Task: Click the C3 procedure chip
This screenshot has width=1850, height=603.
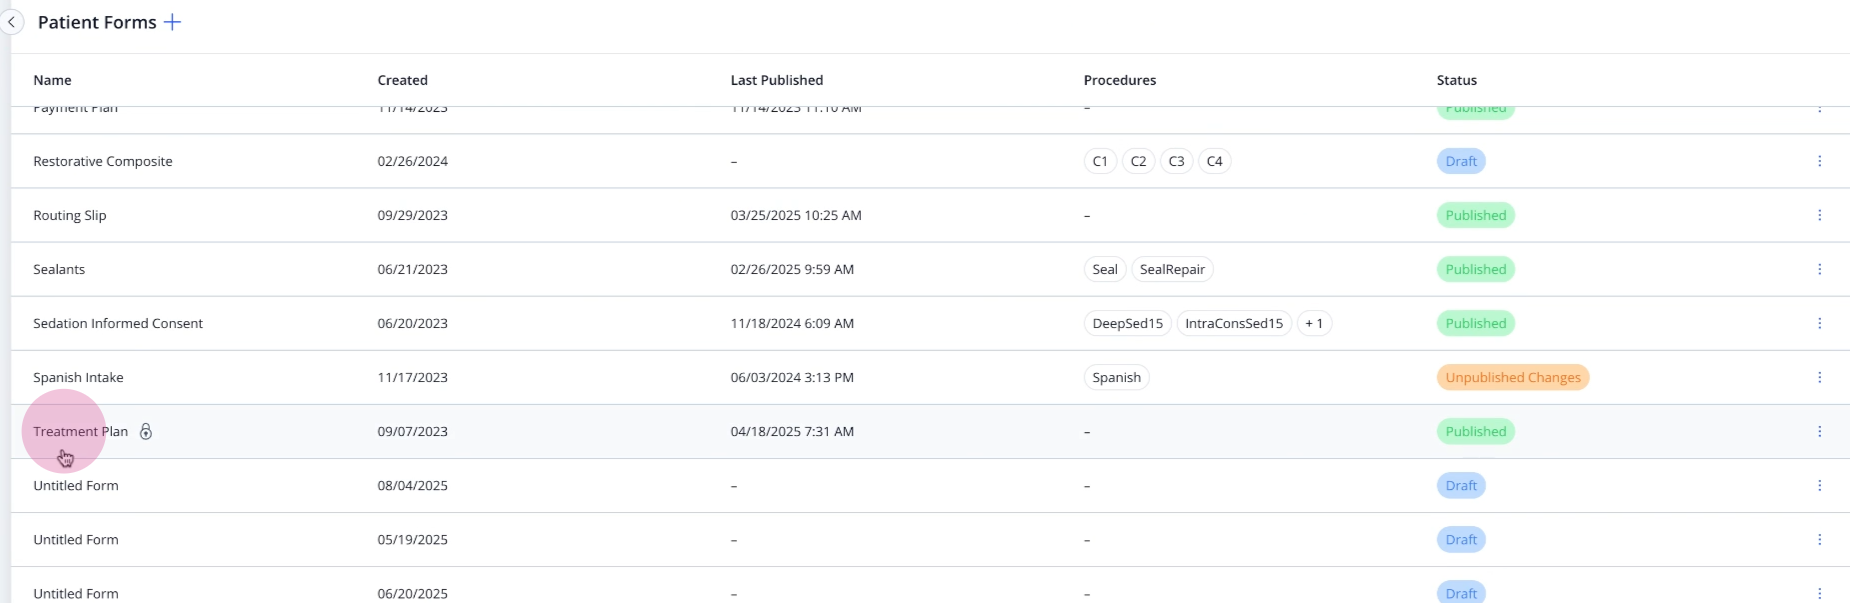Action: click(1176, 161)
